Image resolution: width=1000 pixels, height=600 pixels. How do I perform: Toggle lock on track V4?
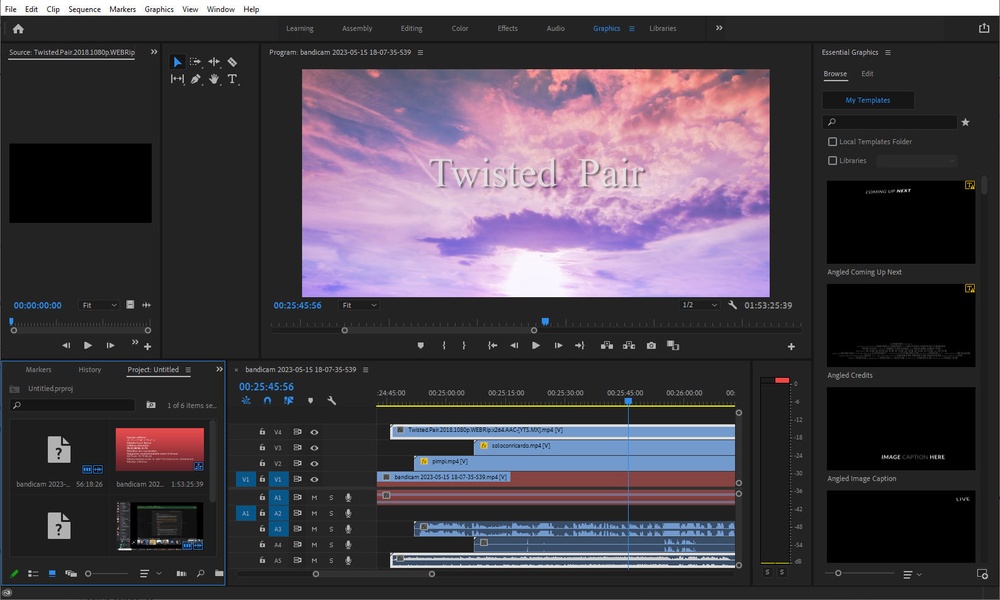tap(262, 432)
